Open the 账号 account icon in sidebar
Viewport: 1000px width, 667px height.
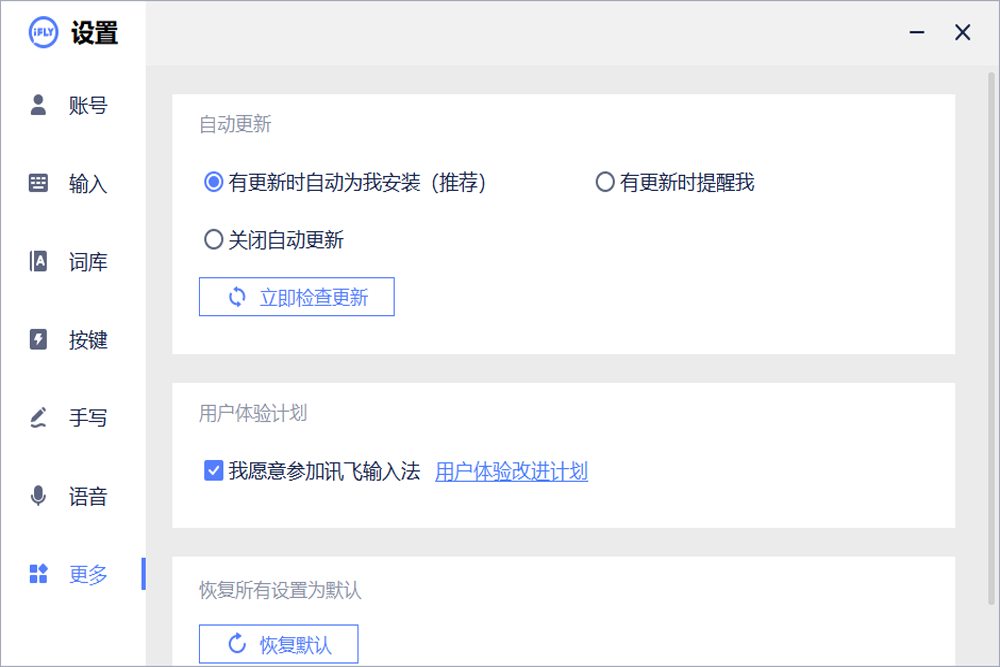[x=39, y=105]
